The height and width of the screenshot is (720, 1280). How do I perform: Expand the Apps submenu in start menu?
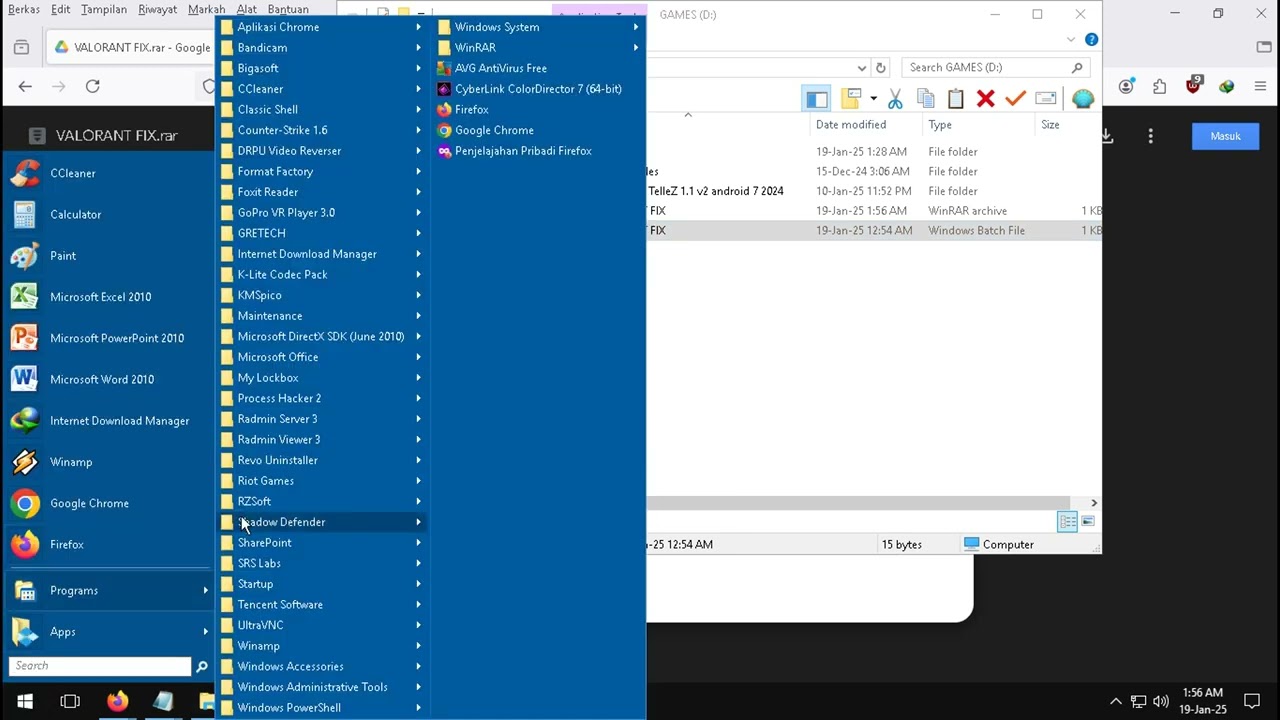107,632
